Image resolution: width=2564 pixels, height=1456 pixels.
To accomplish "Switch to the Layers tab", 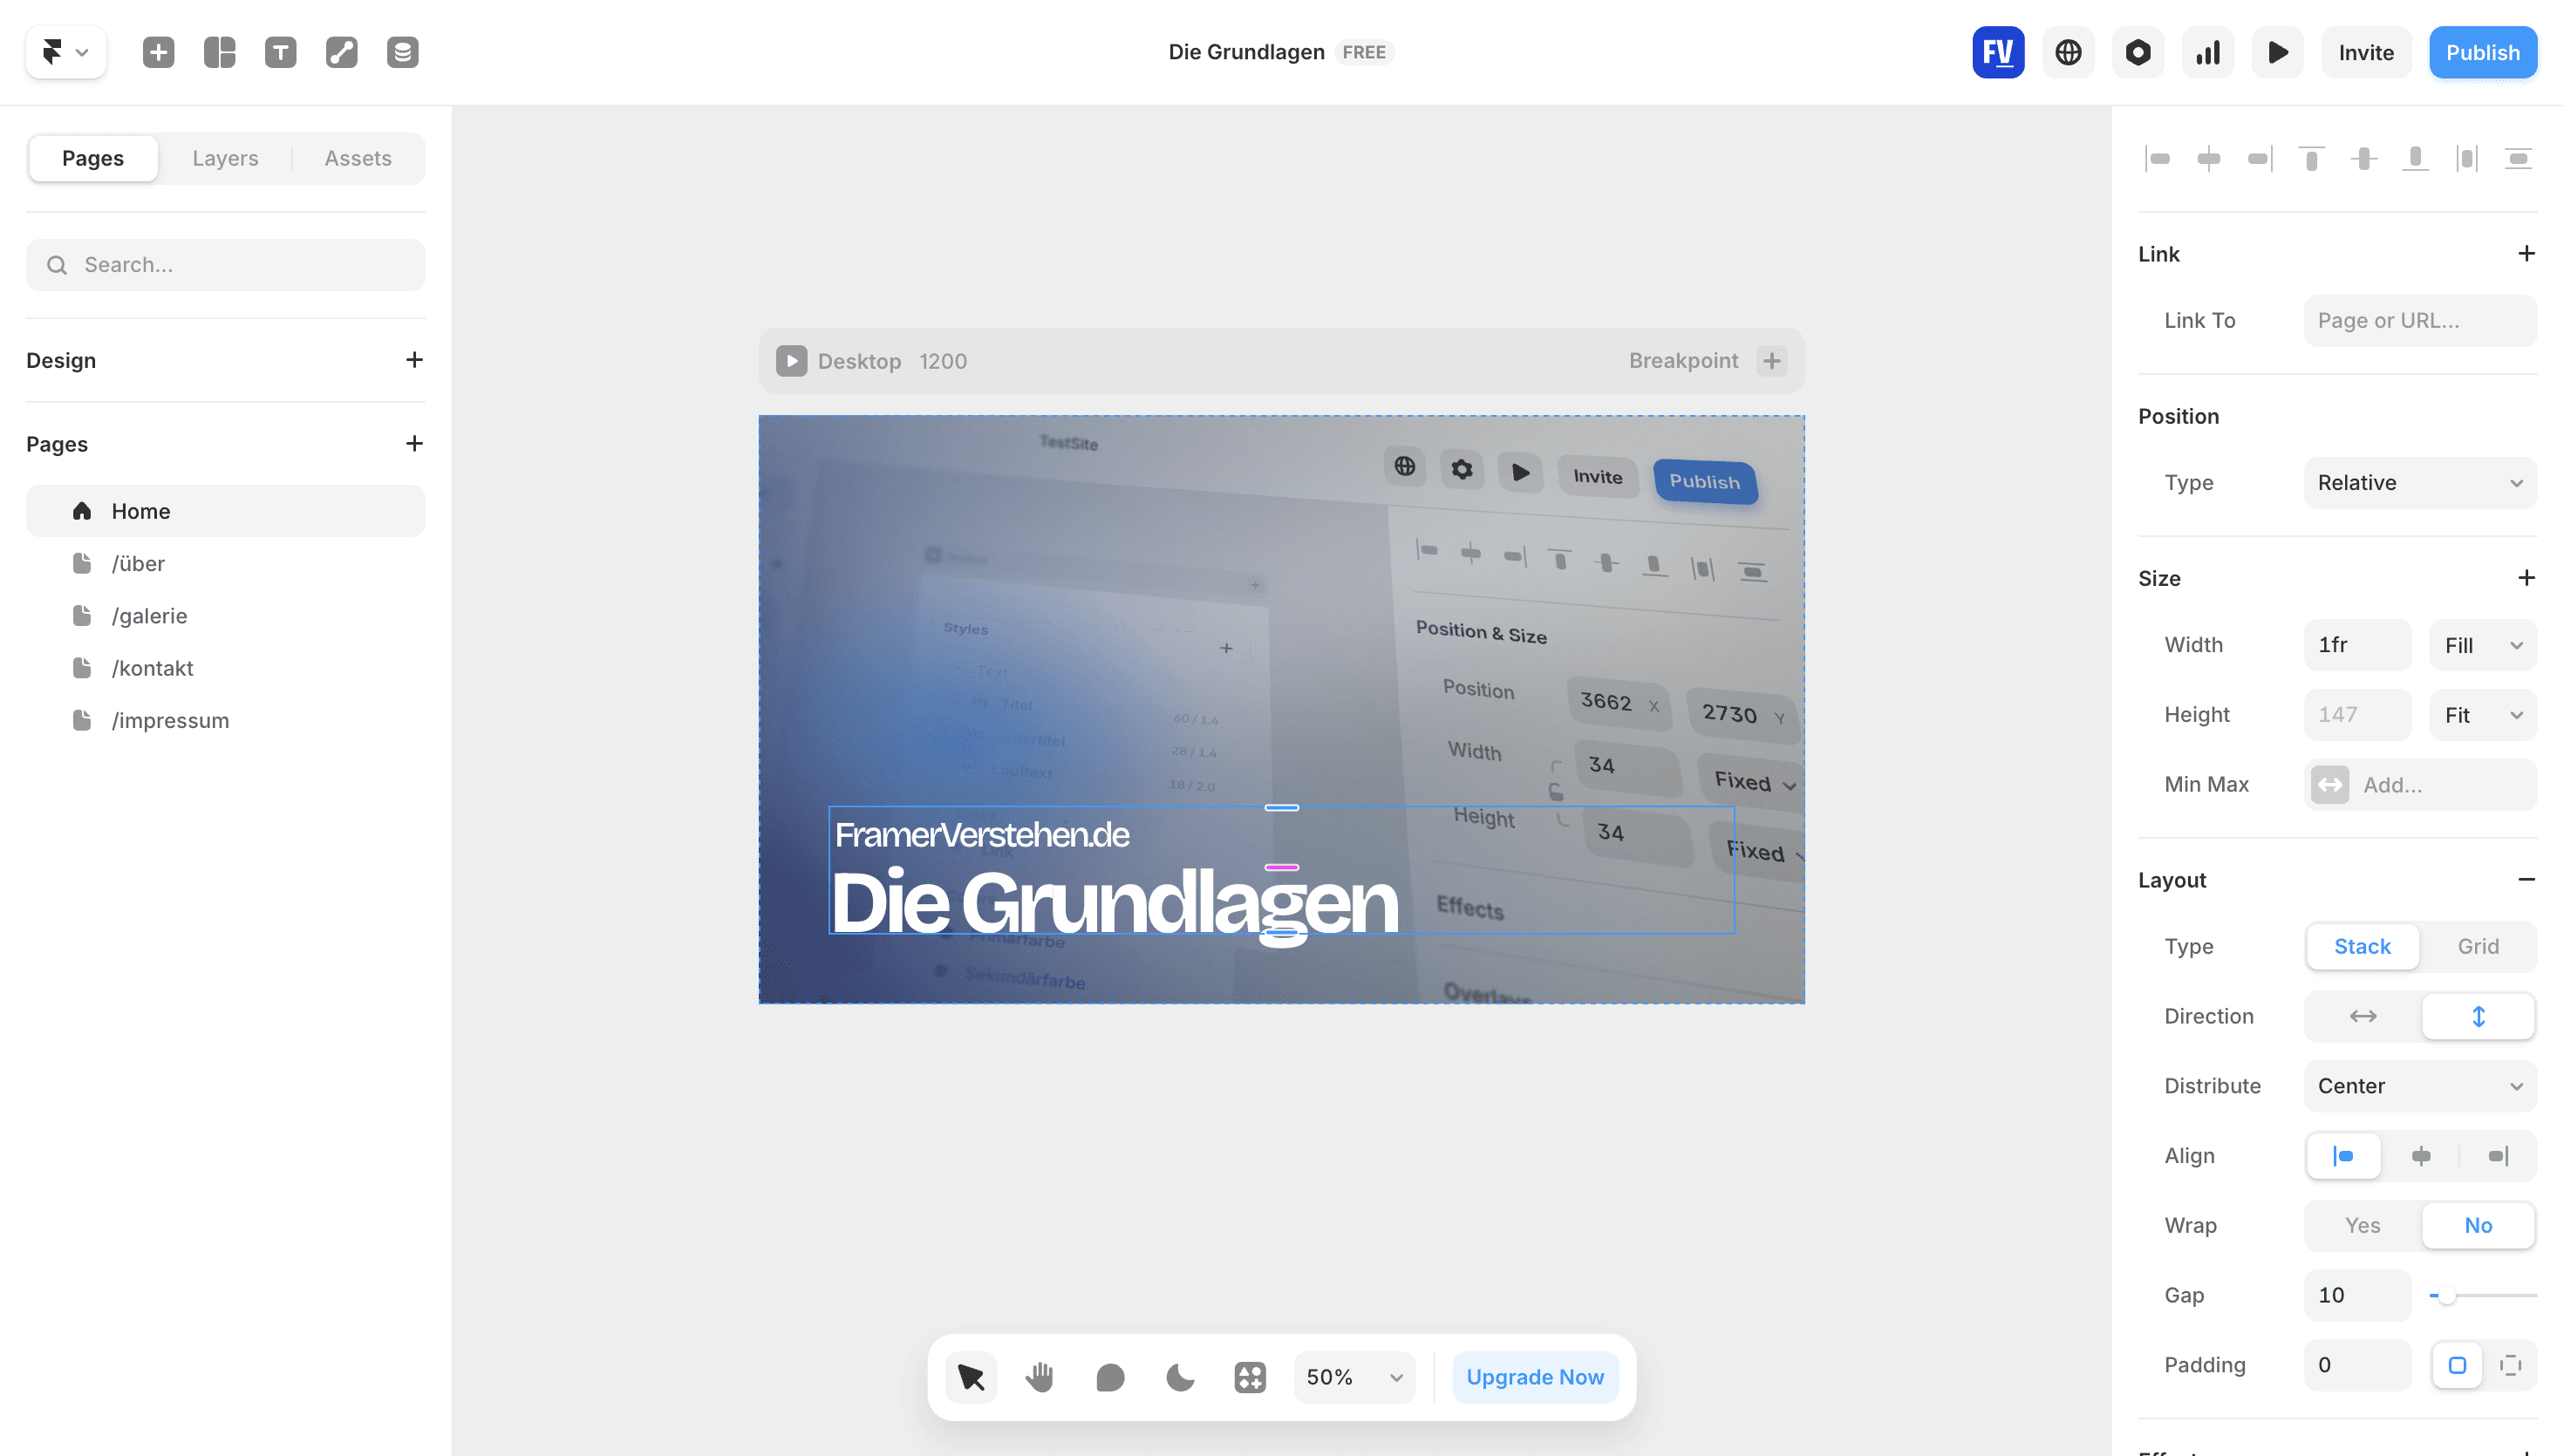I will tap(225, 157).
